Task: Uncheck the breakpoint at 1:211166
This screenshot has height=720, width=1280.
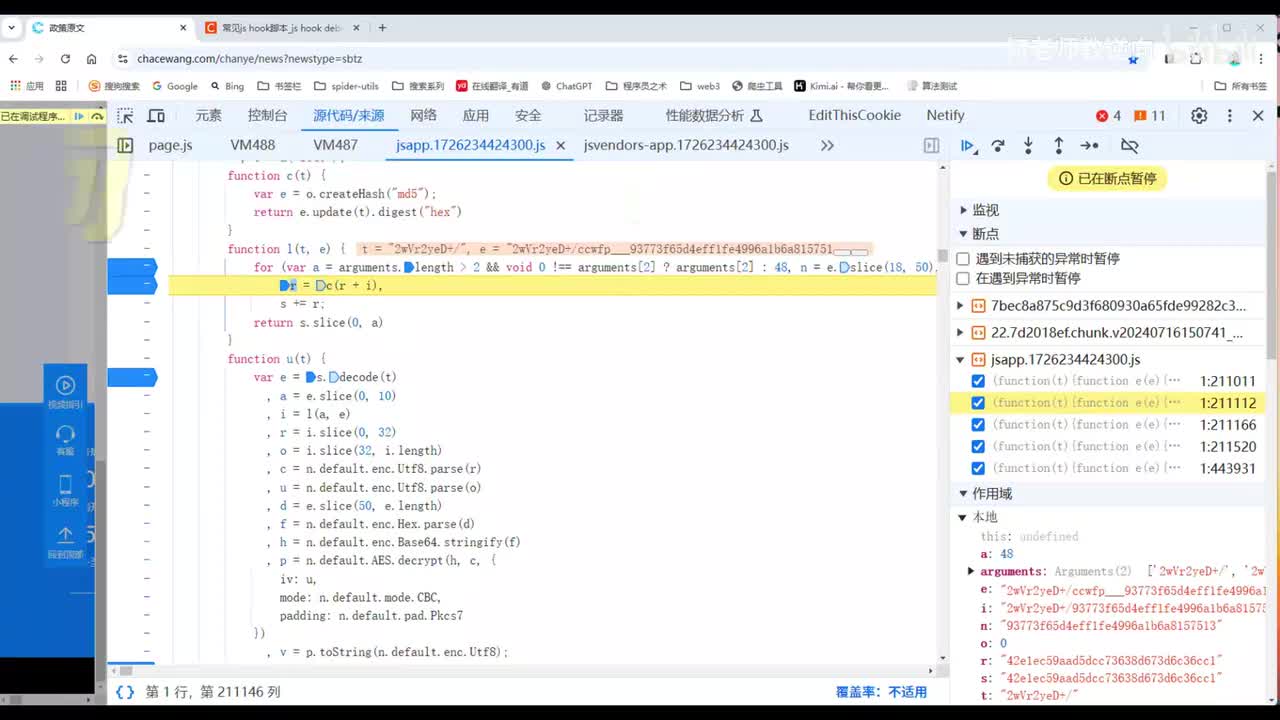Action: (x=978, y=425)
